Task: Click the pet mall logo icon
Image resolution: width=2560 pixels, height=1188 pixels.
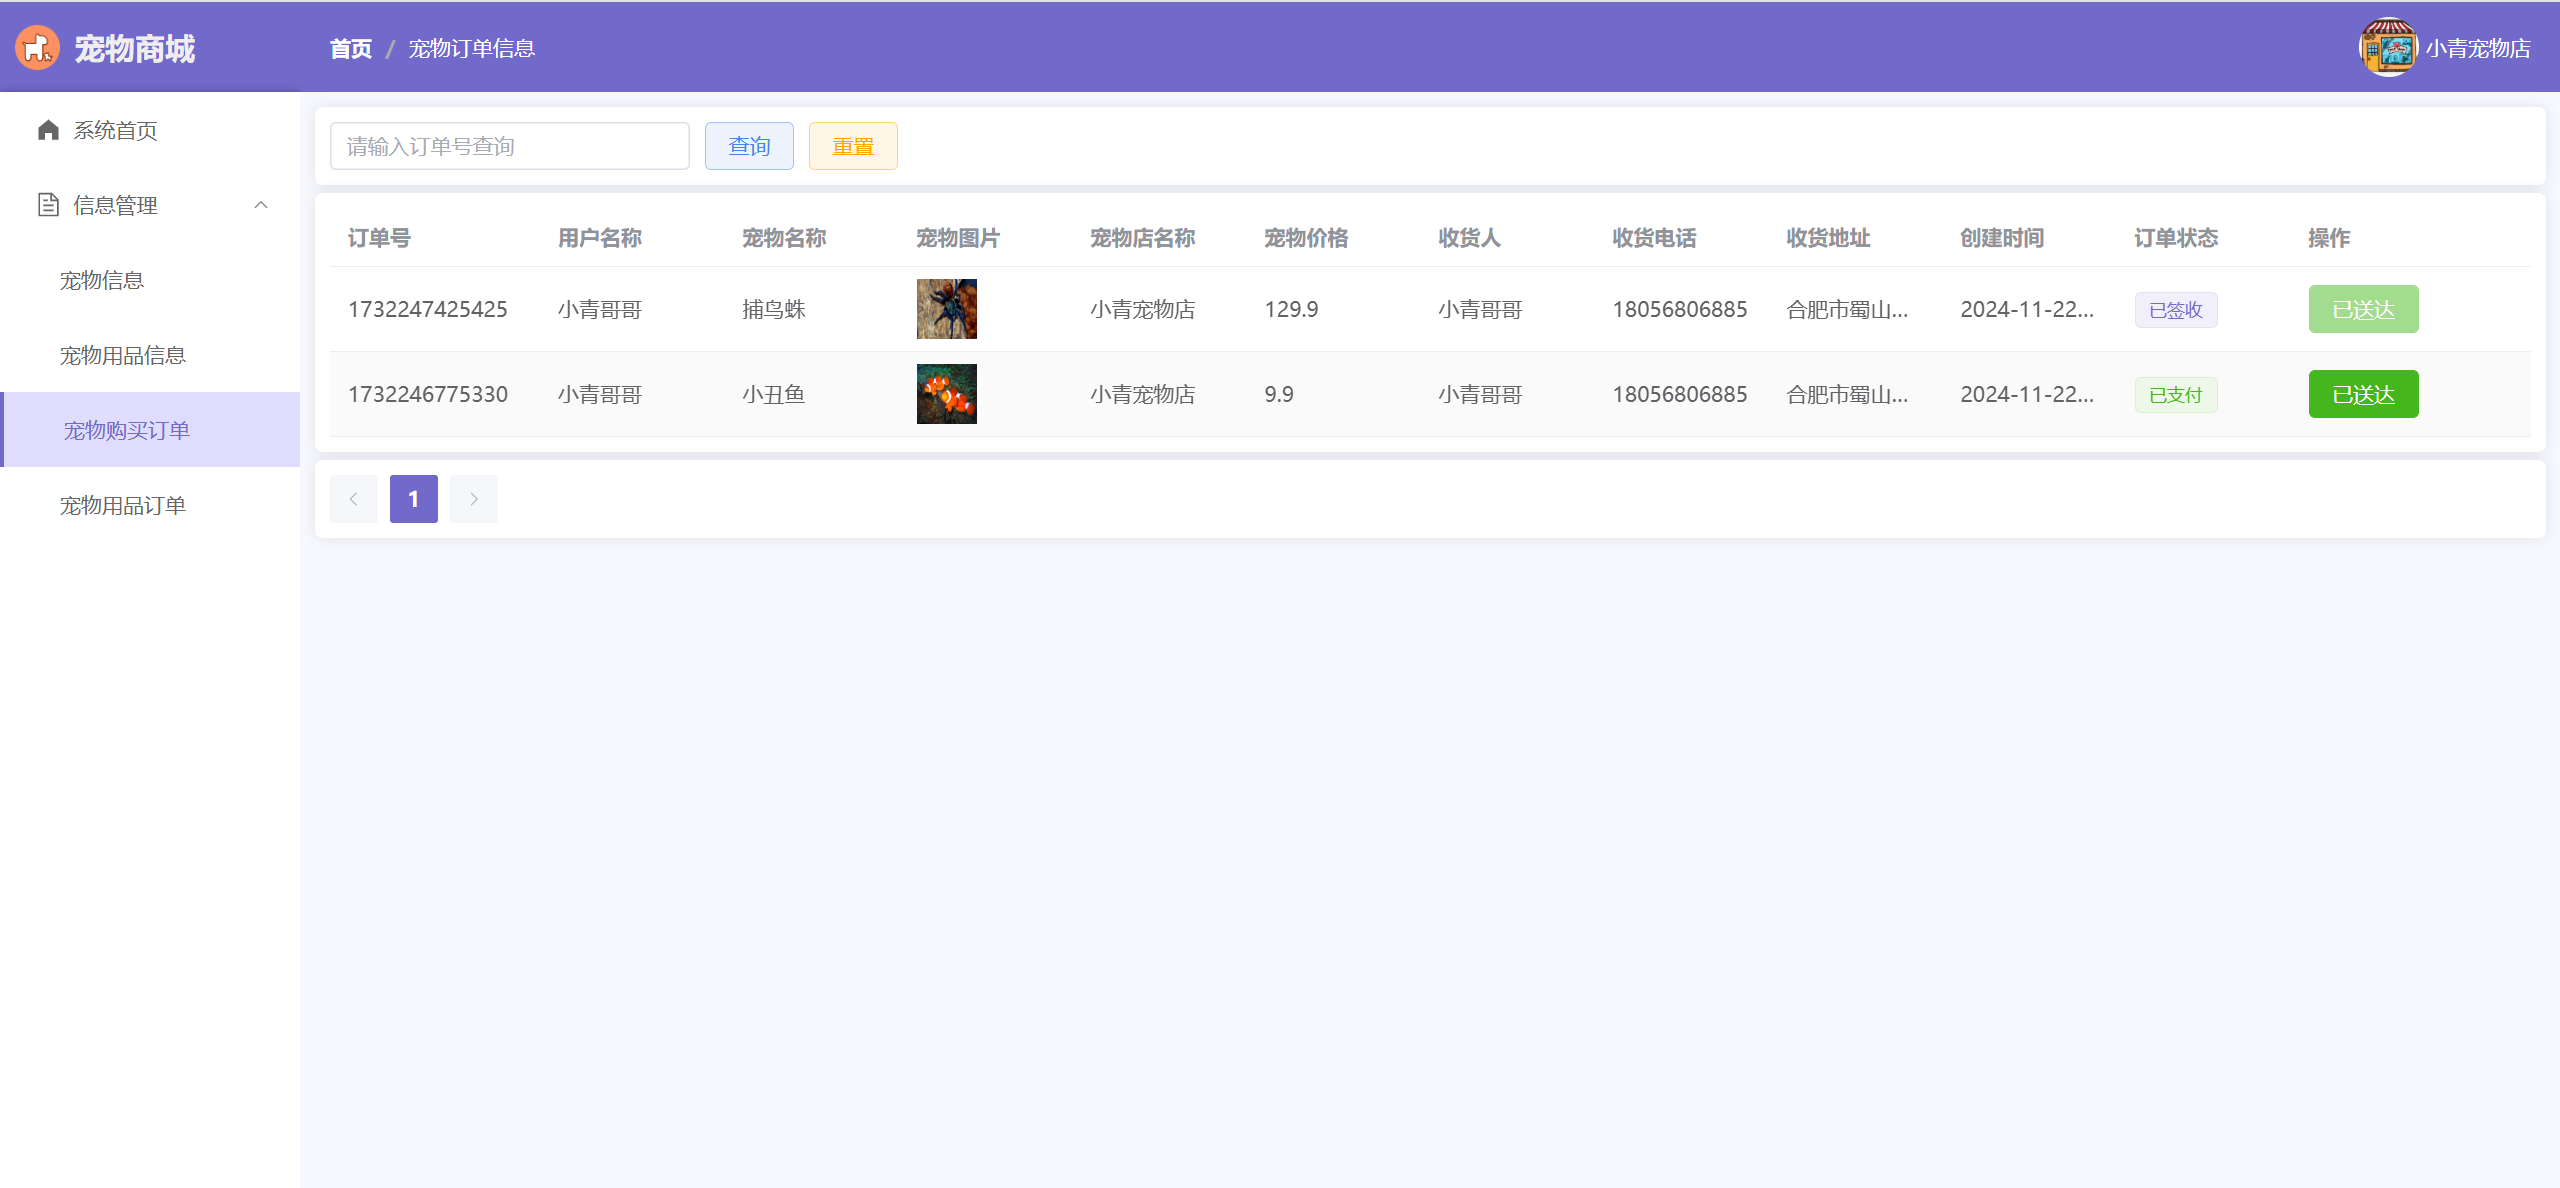Action: click(x=37, y=48)
